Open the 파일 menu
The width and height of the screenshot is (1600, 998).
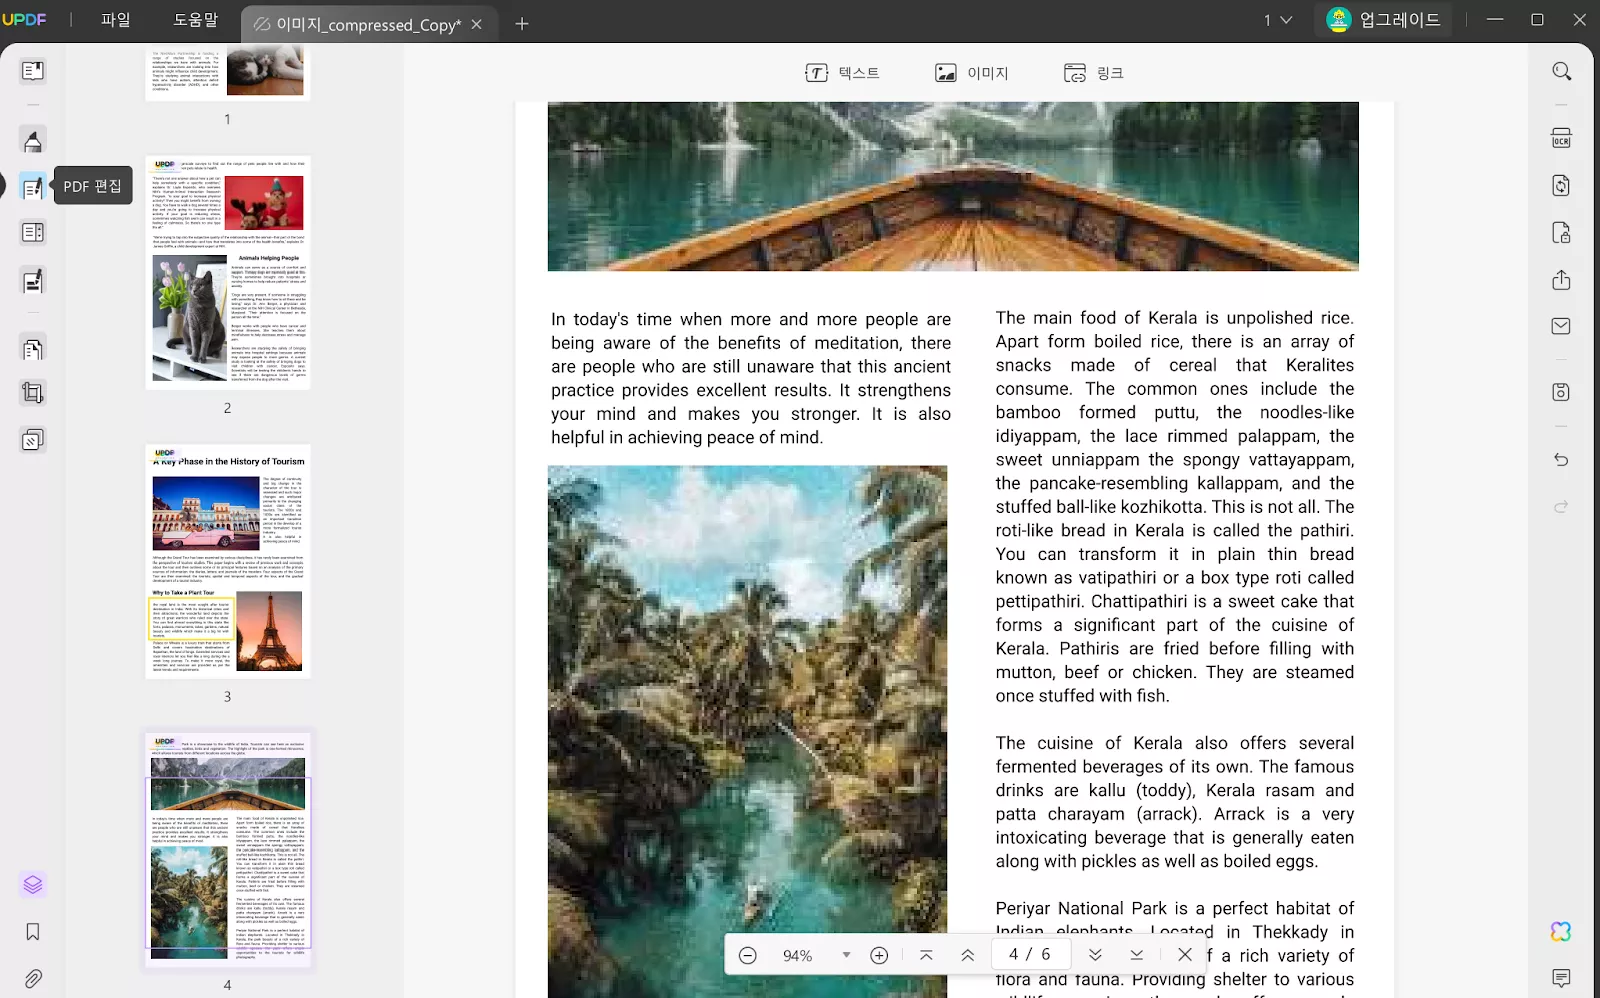(116, 20)
